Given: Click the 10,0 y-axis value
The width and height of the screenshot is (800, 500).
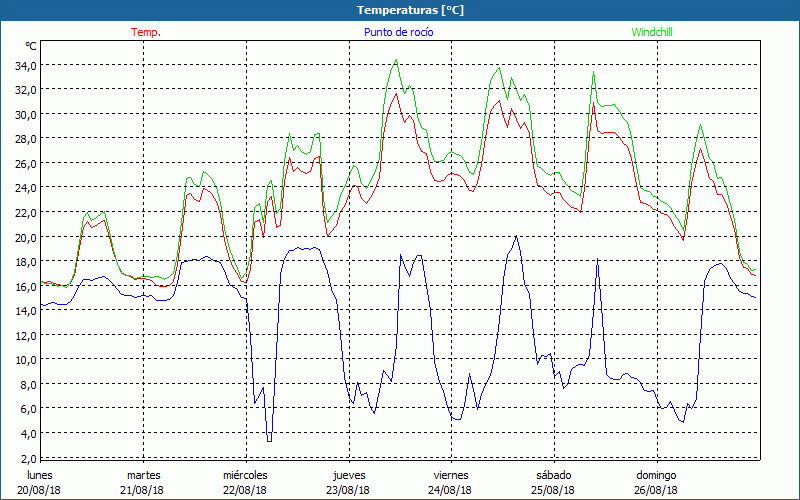Looking at the screenshot, I should [25, 360].
